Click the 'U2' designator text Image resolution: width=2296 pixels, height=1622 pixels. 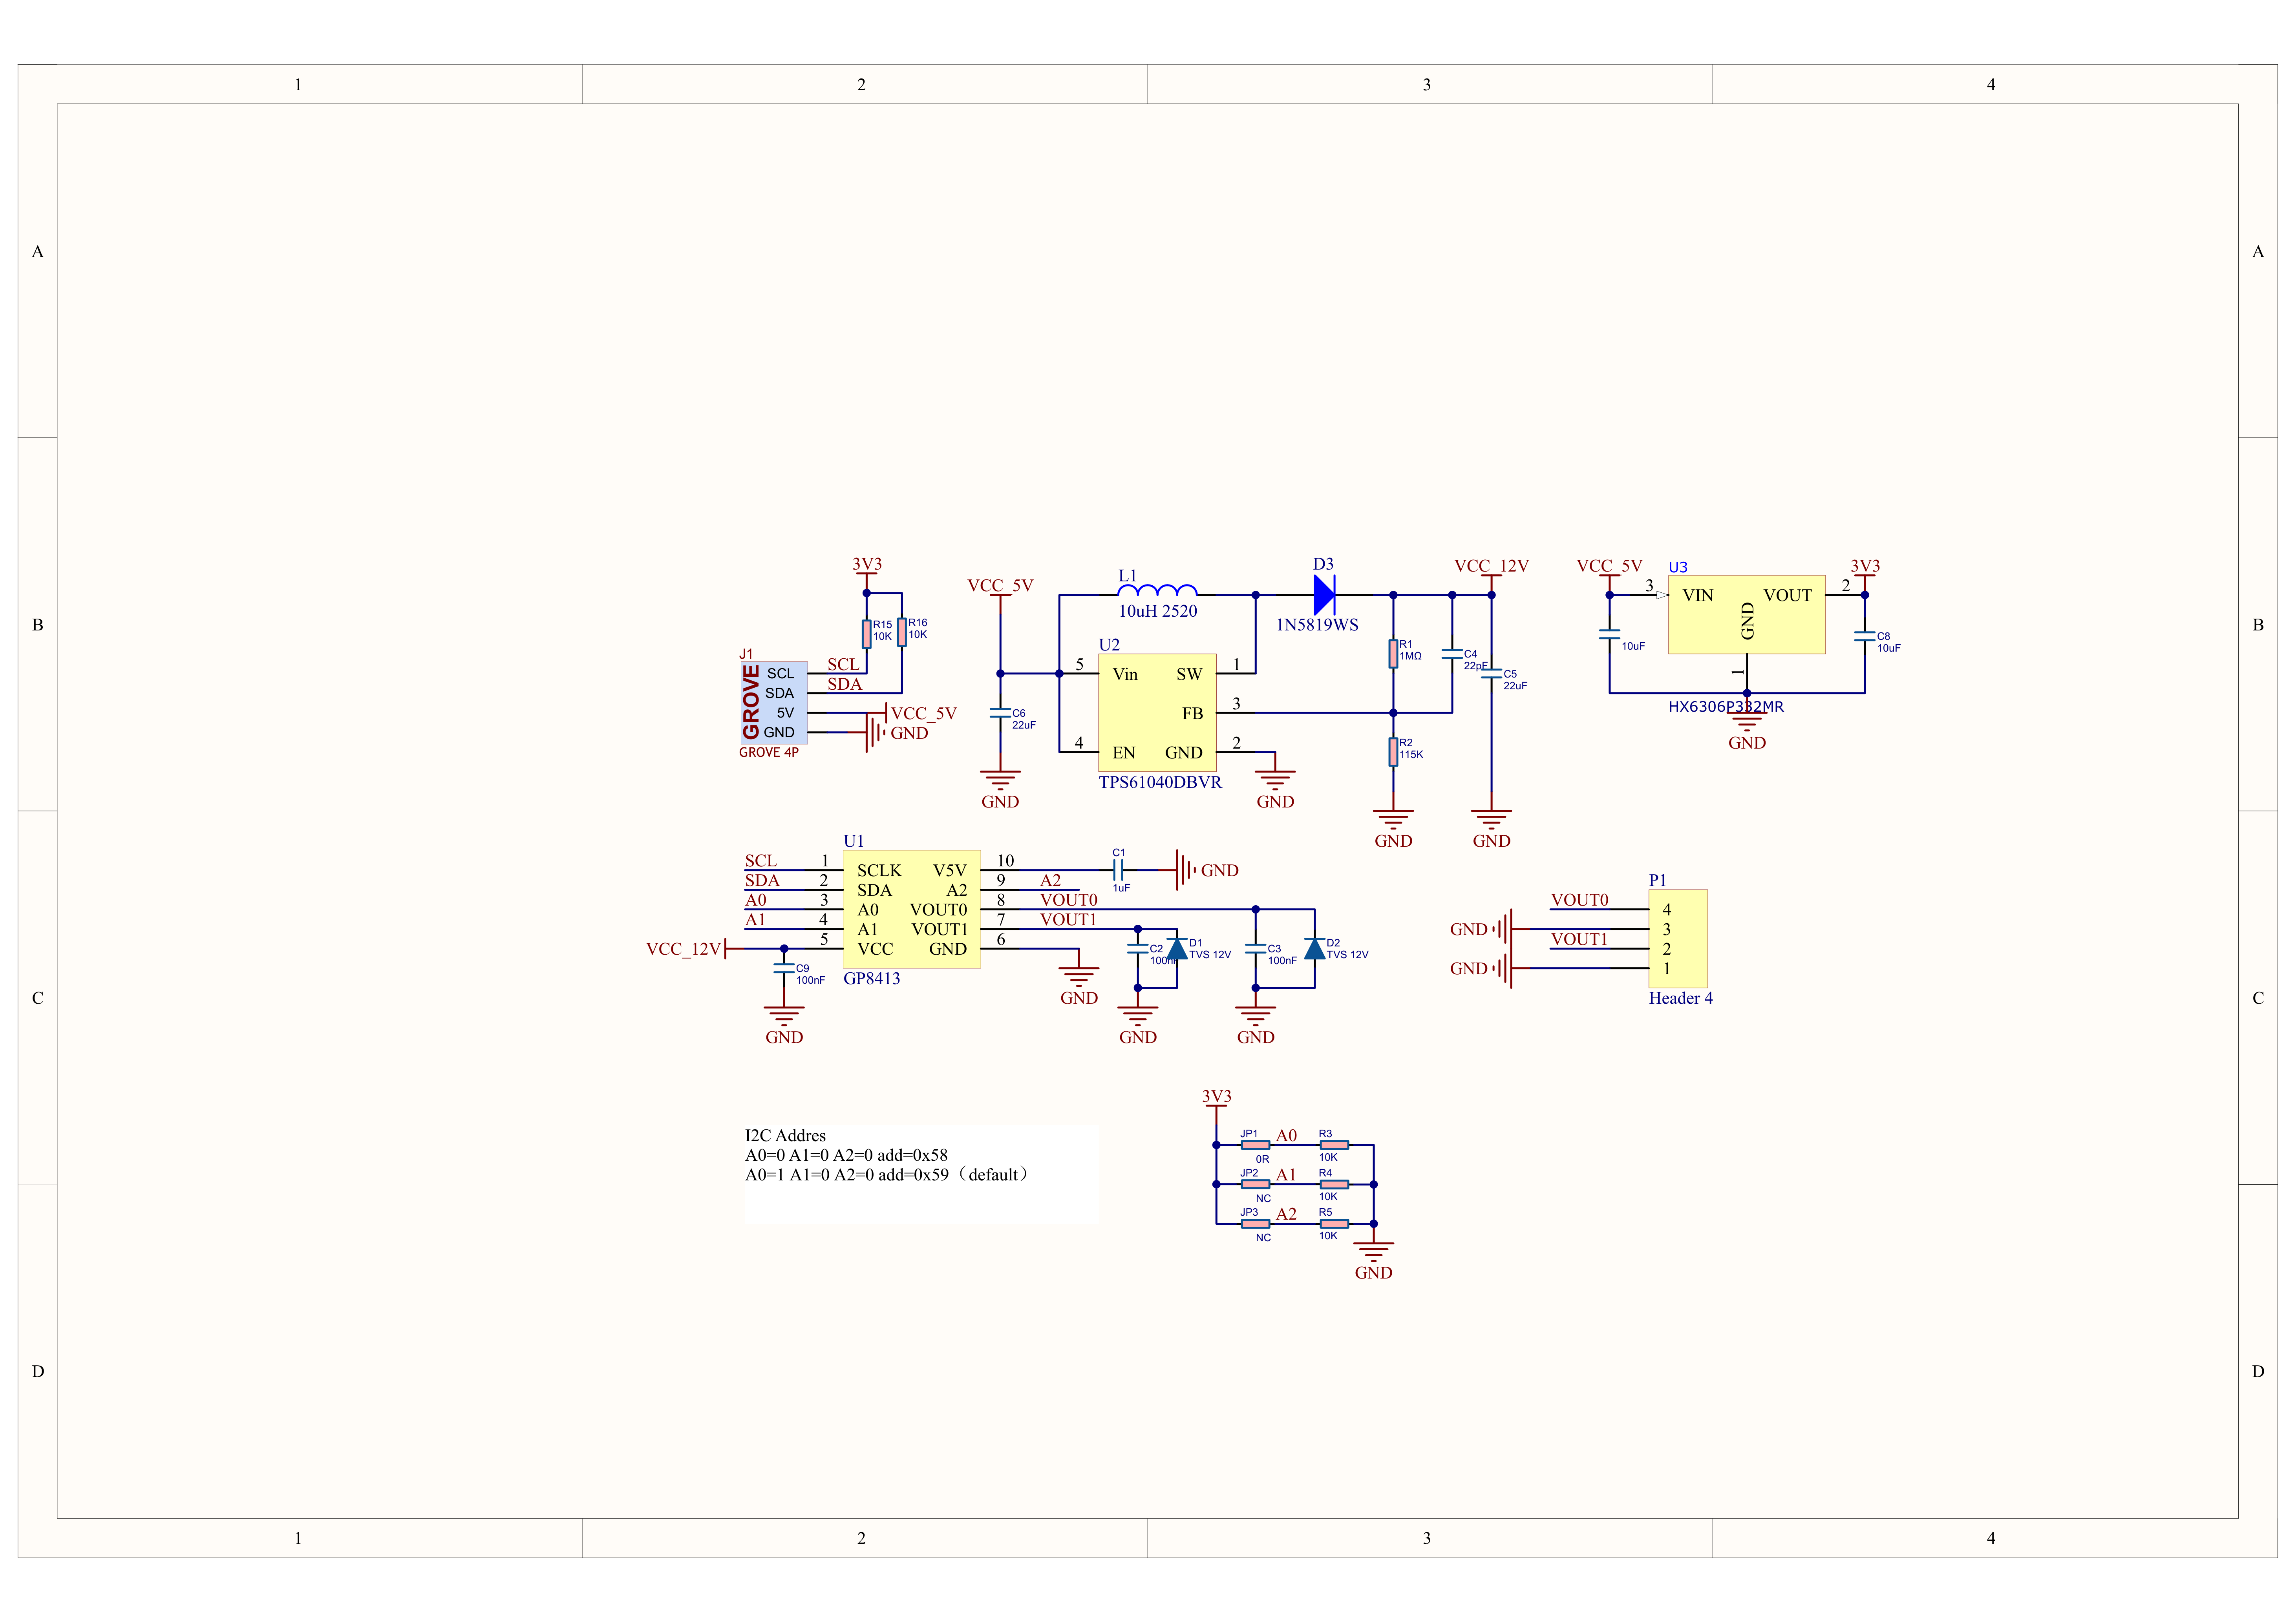[1109, 644]
